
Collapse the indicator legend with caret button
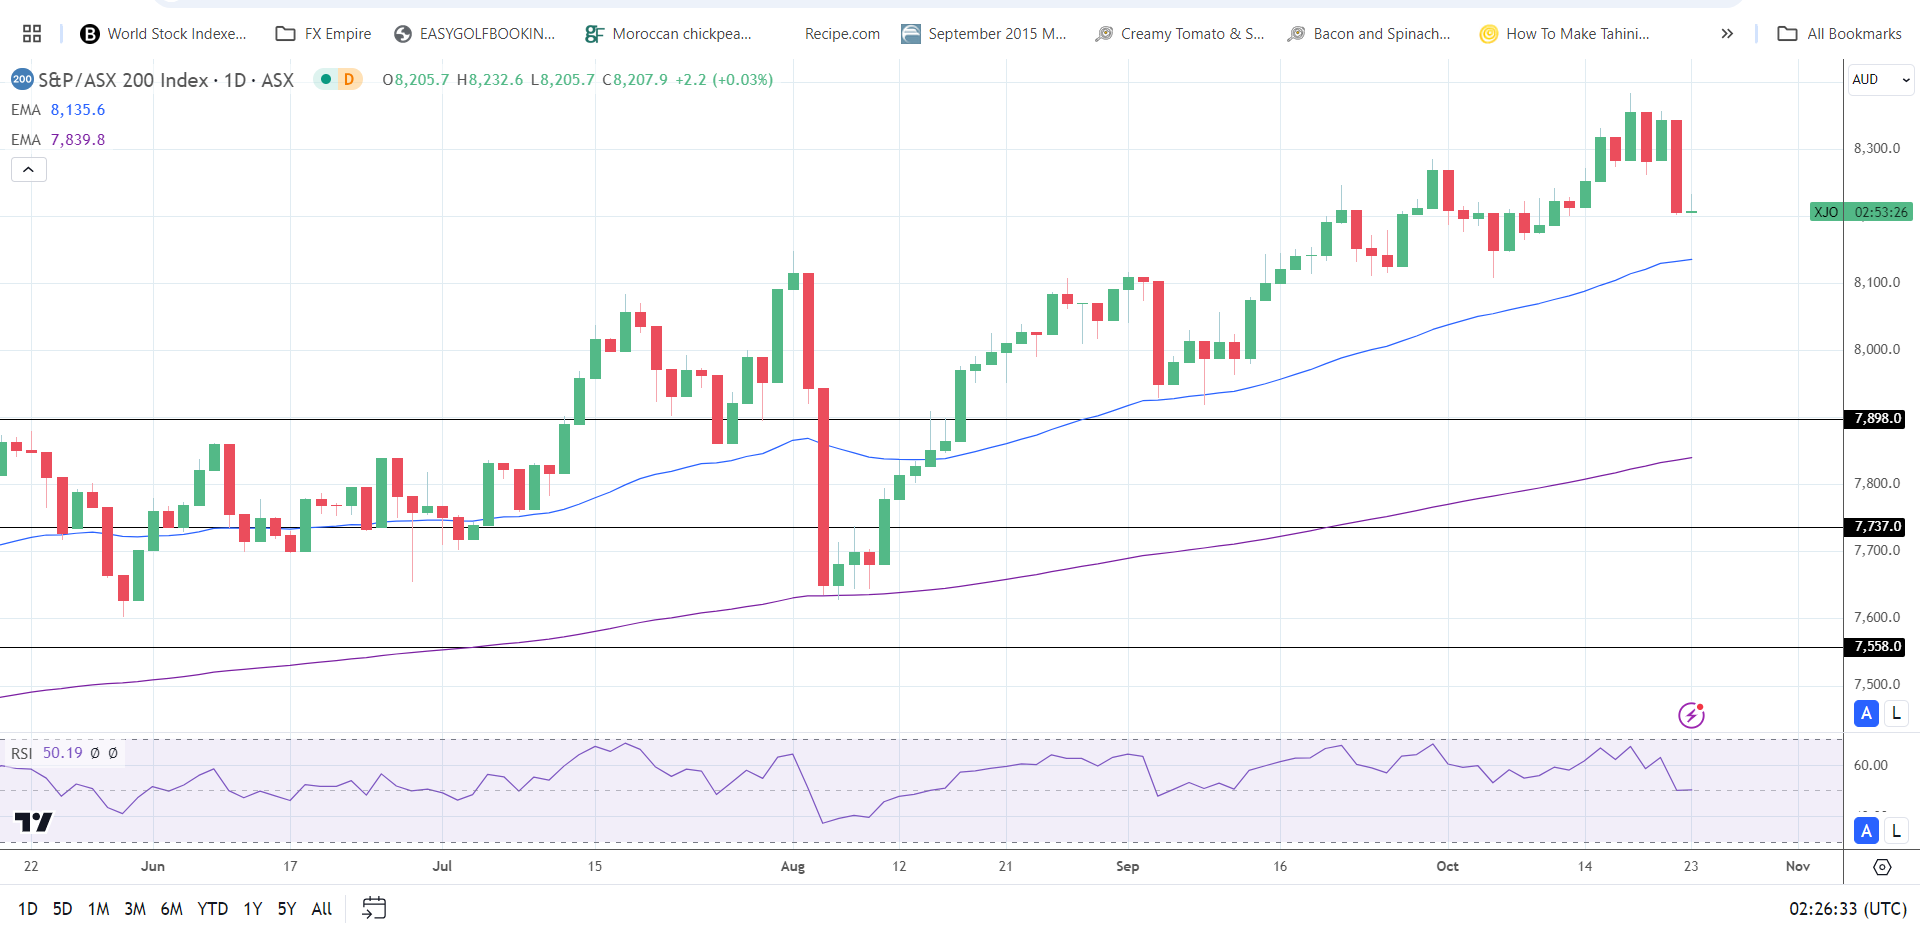[x=29, y=170]
